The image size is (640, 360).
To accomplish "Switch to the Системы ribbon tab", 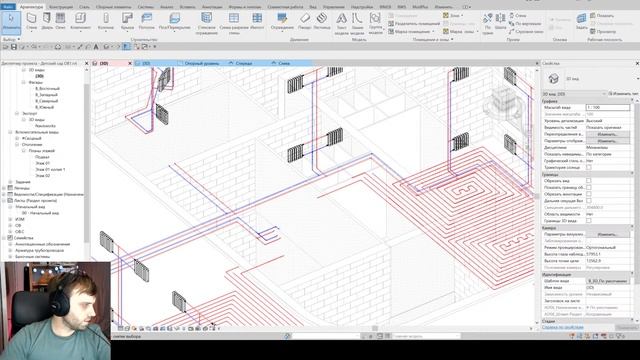I will pyautogui.click(x=146, y=7).
